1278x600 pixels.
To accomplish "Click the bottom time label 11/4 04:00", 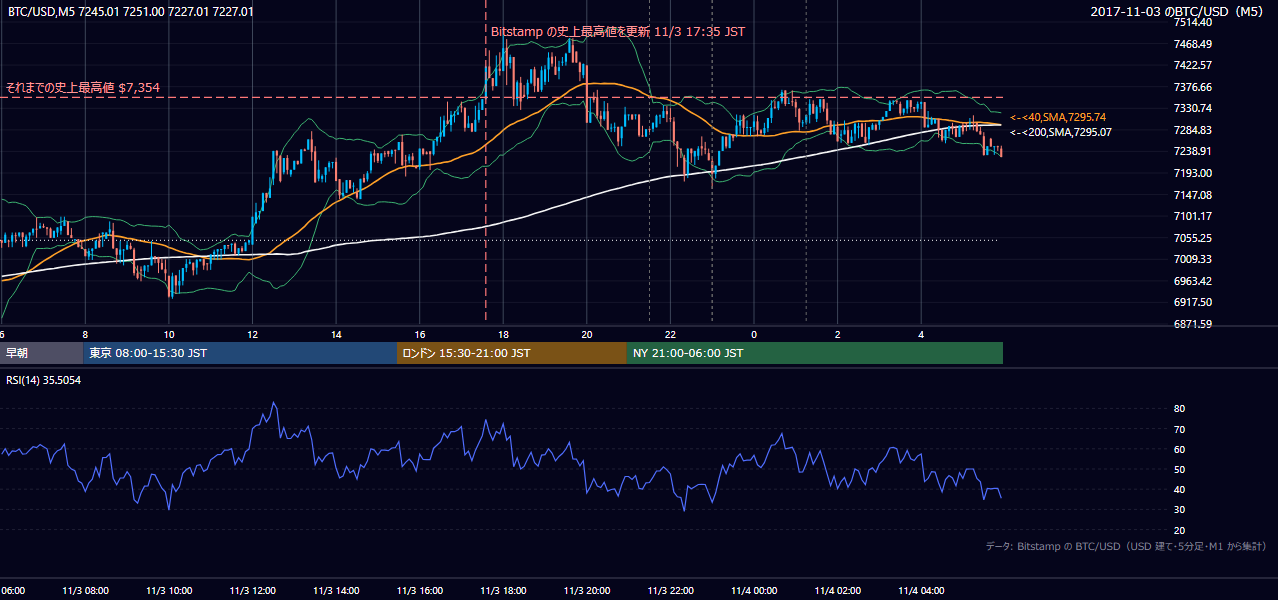I will coord(921,591).
